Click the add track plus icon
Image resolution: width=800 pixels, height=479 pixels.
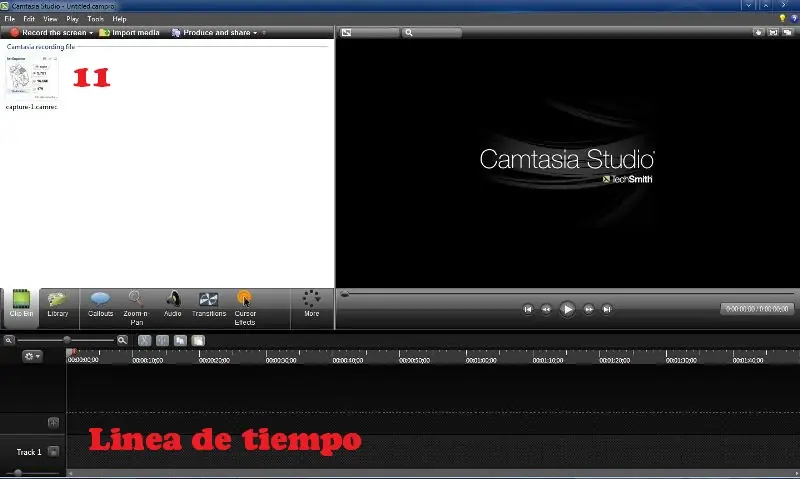pos(53,422)
